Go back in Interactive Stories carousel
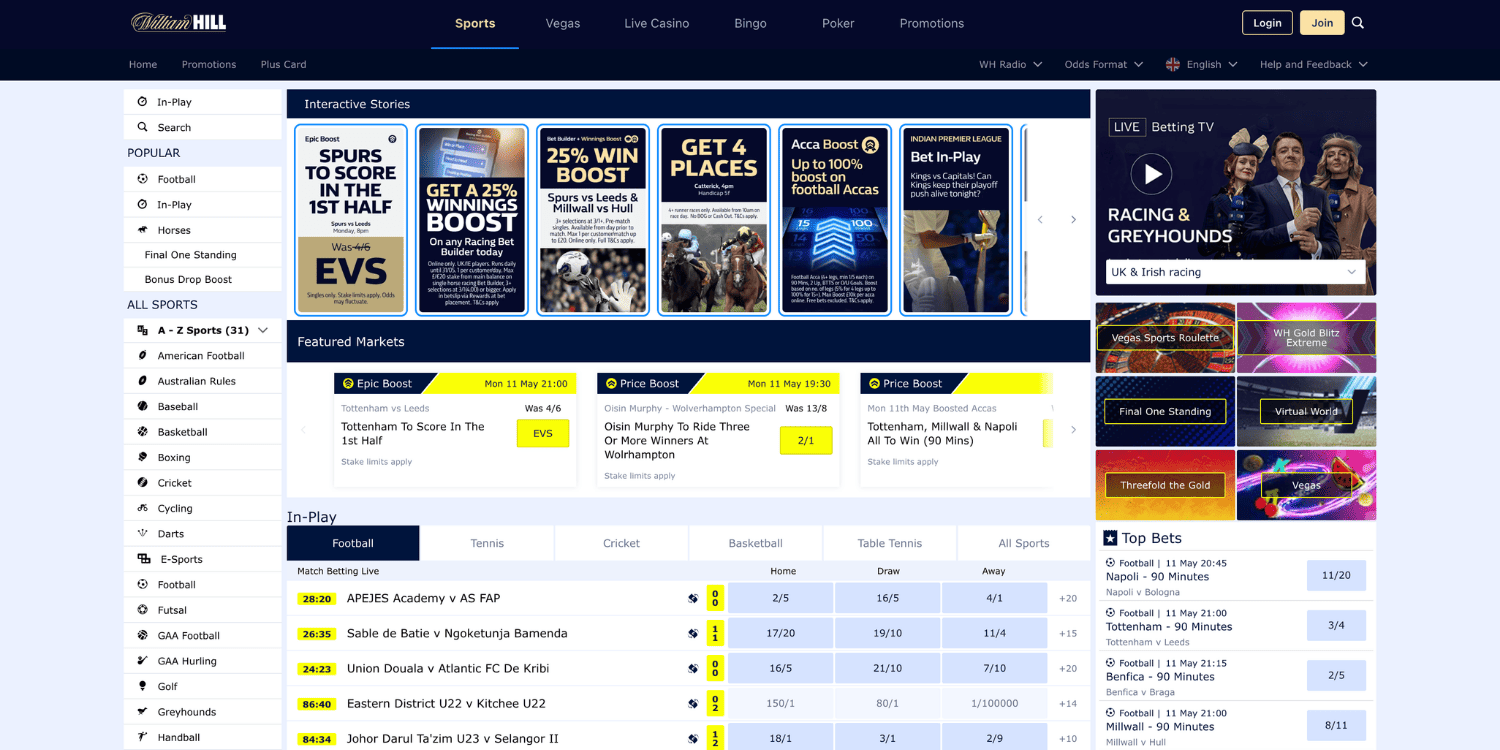 click(x=1040, y=220)
